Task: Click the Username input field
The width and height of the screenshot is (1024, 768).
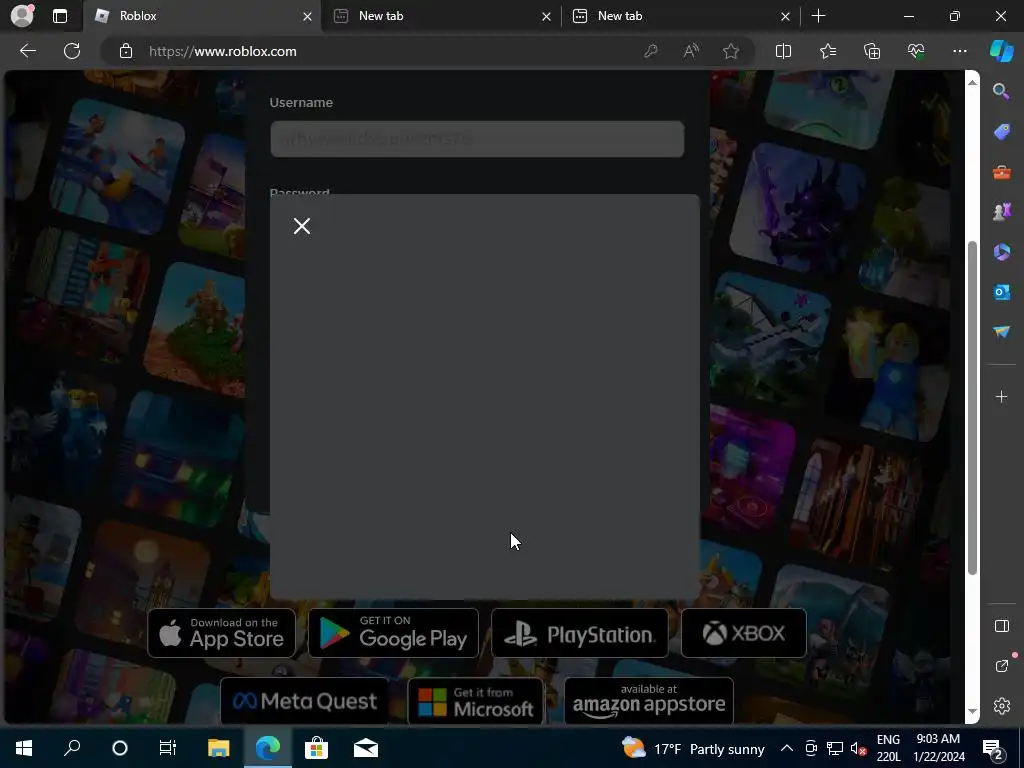Action: [477, 138]
